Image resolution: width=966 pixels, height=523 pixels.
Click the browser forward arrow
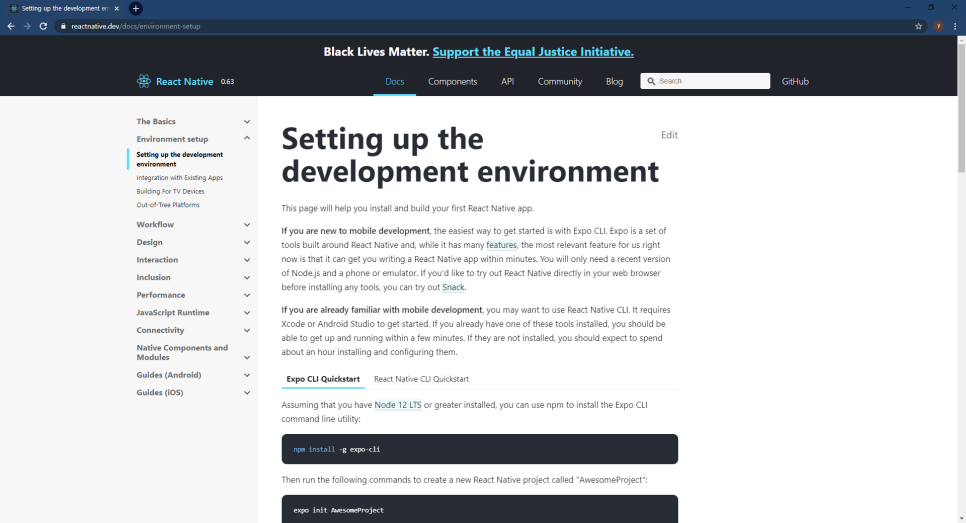(27, 26)
